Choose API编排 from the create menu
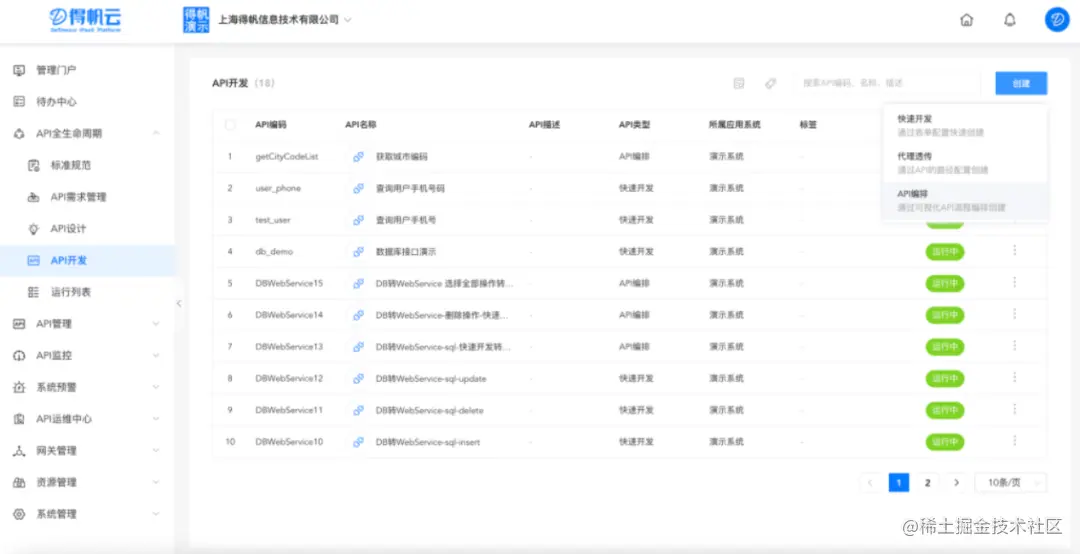The image size is (1080, 554). pyautogui.click(x=965, y=200)
